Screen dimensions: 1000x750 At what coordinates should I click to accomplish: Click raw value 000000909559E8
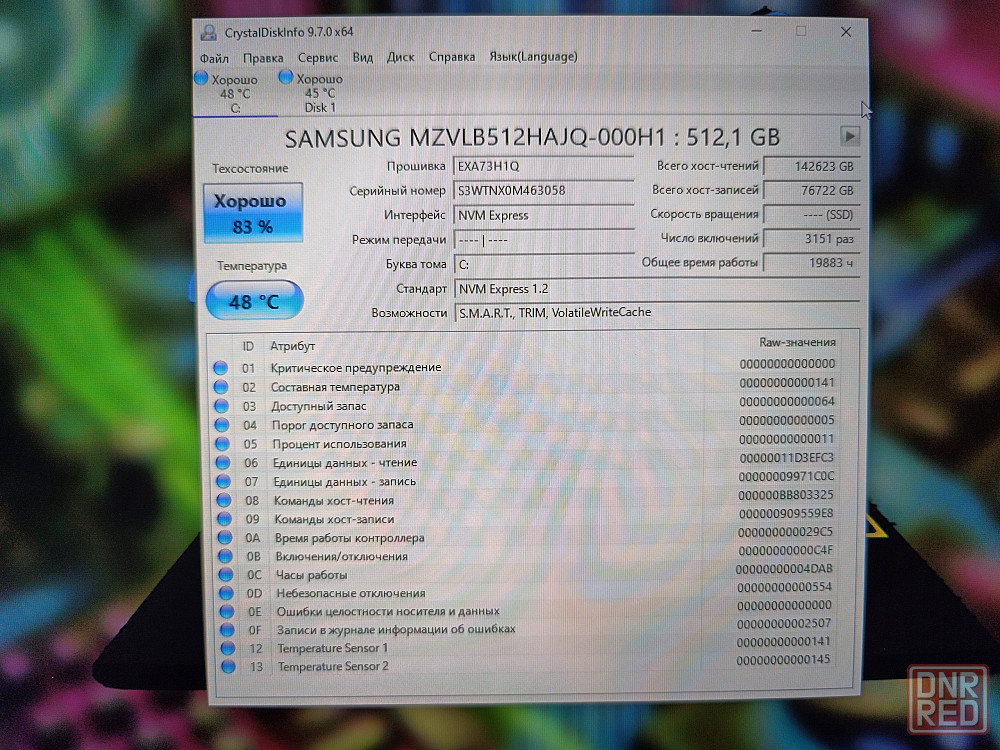pos(785,513)
